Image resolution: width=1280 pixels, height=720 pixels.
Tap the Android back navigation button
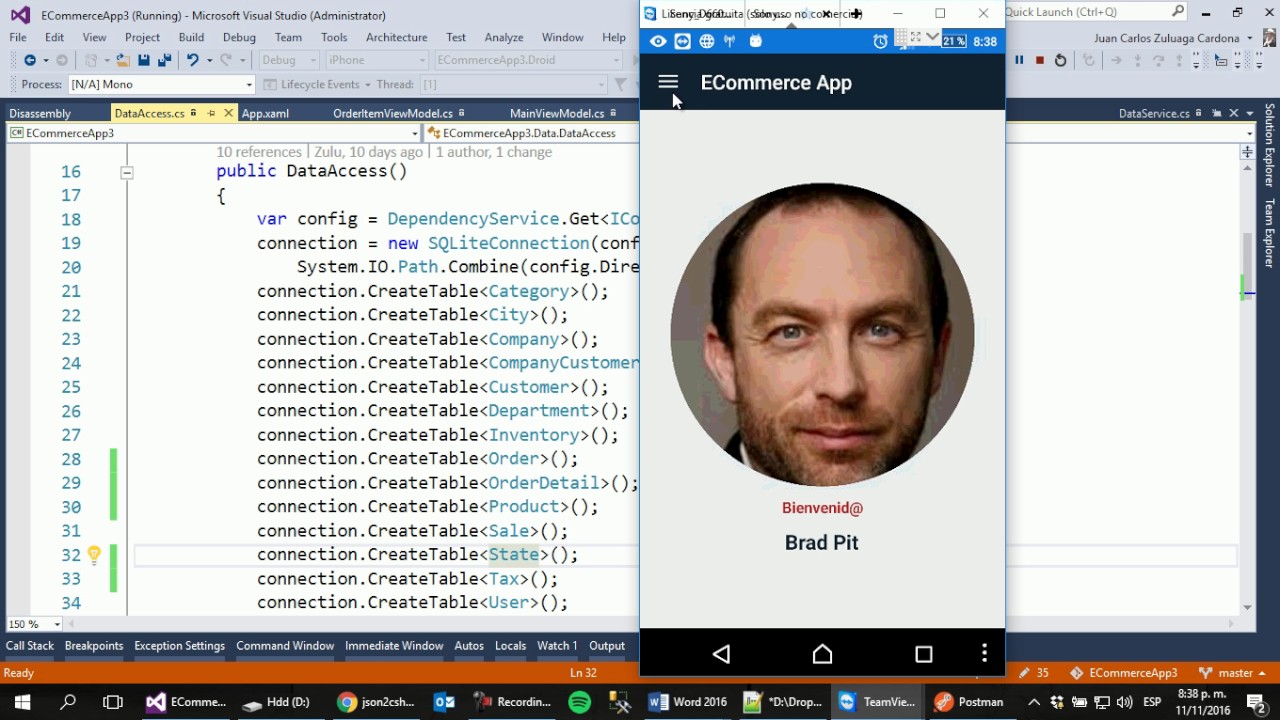(x=721, y=654)
